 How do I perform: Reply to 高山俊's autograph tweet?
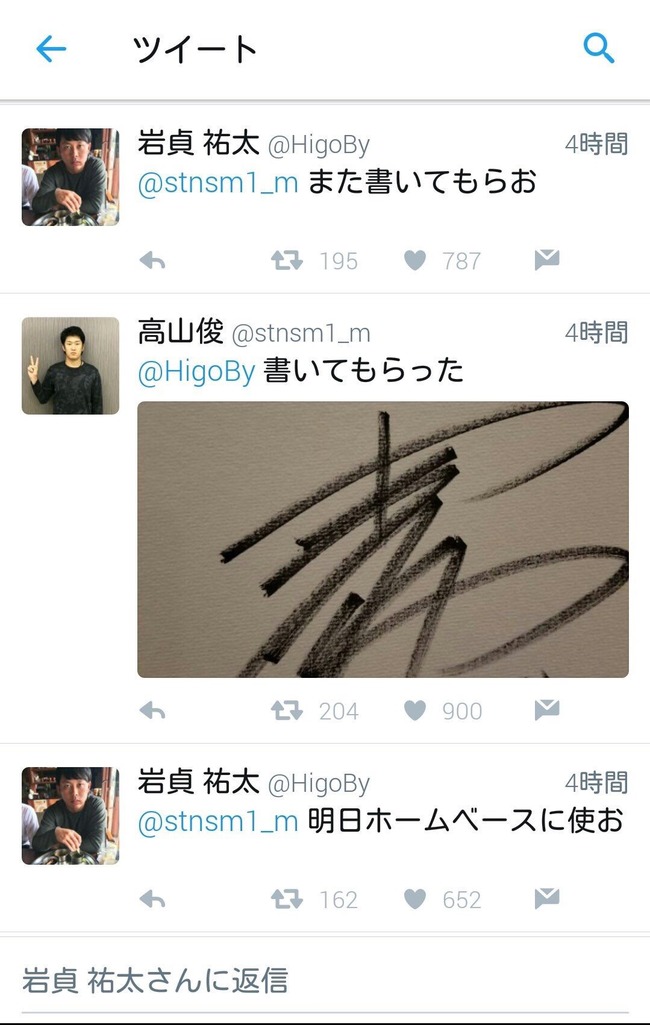(152, 711)
